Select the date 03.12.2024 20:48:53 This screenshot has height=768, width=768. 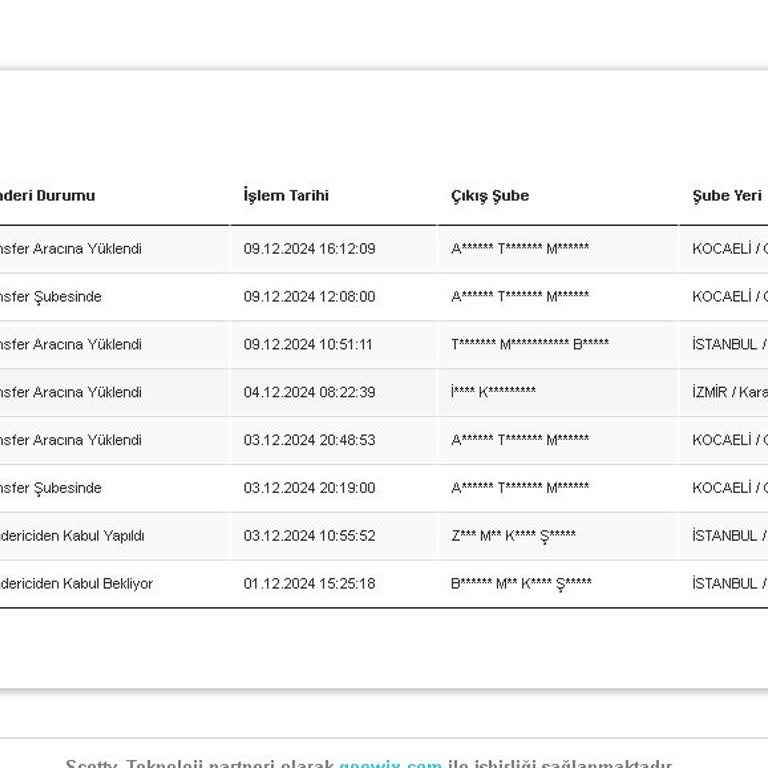(310, 440)
